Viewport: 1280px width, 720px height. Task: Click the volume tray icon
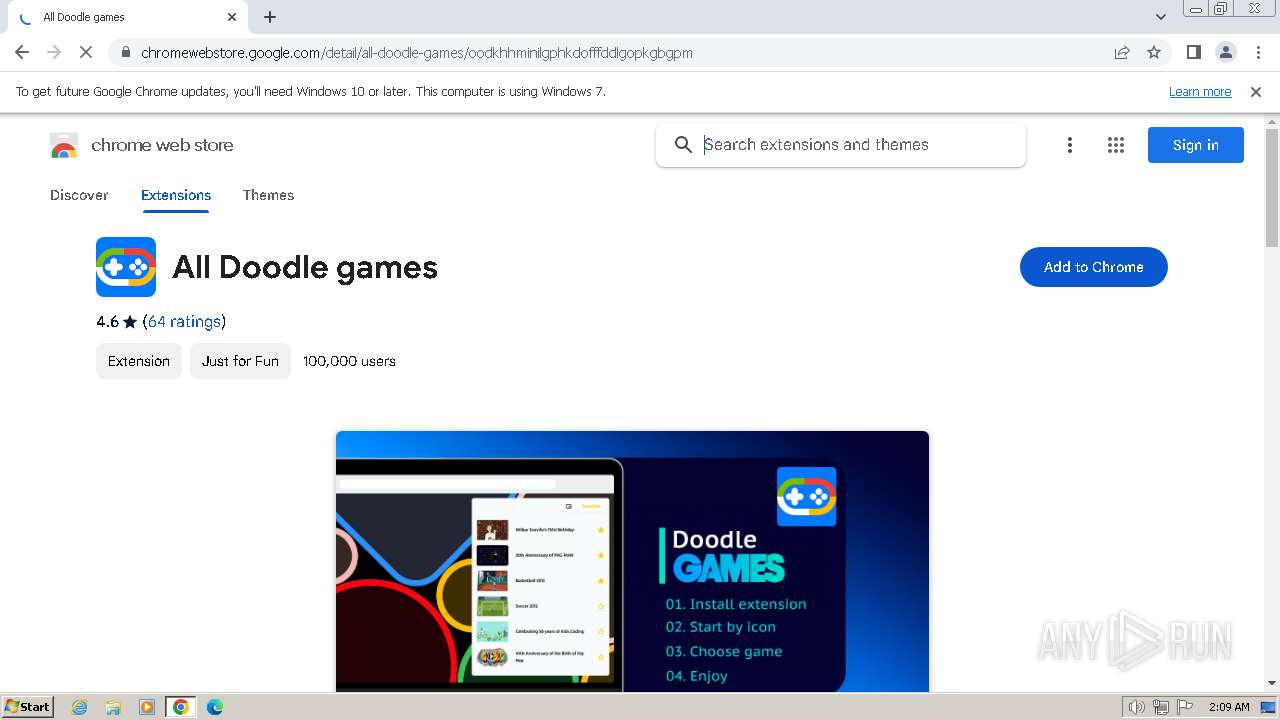1137,707
